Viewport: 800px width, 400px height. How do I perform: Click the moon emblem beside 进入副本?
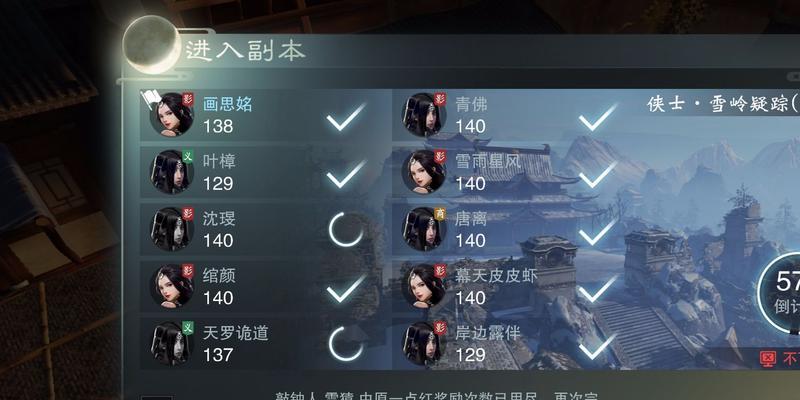pyautogui.click(x=152, y=44)
